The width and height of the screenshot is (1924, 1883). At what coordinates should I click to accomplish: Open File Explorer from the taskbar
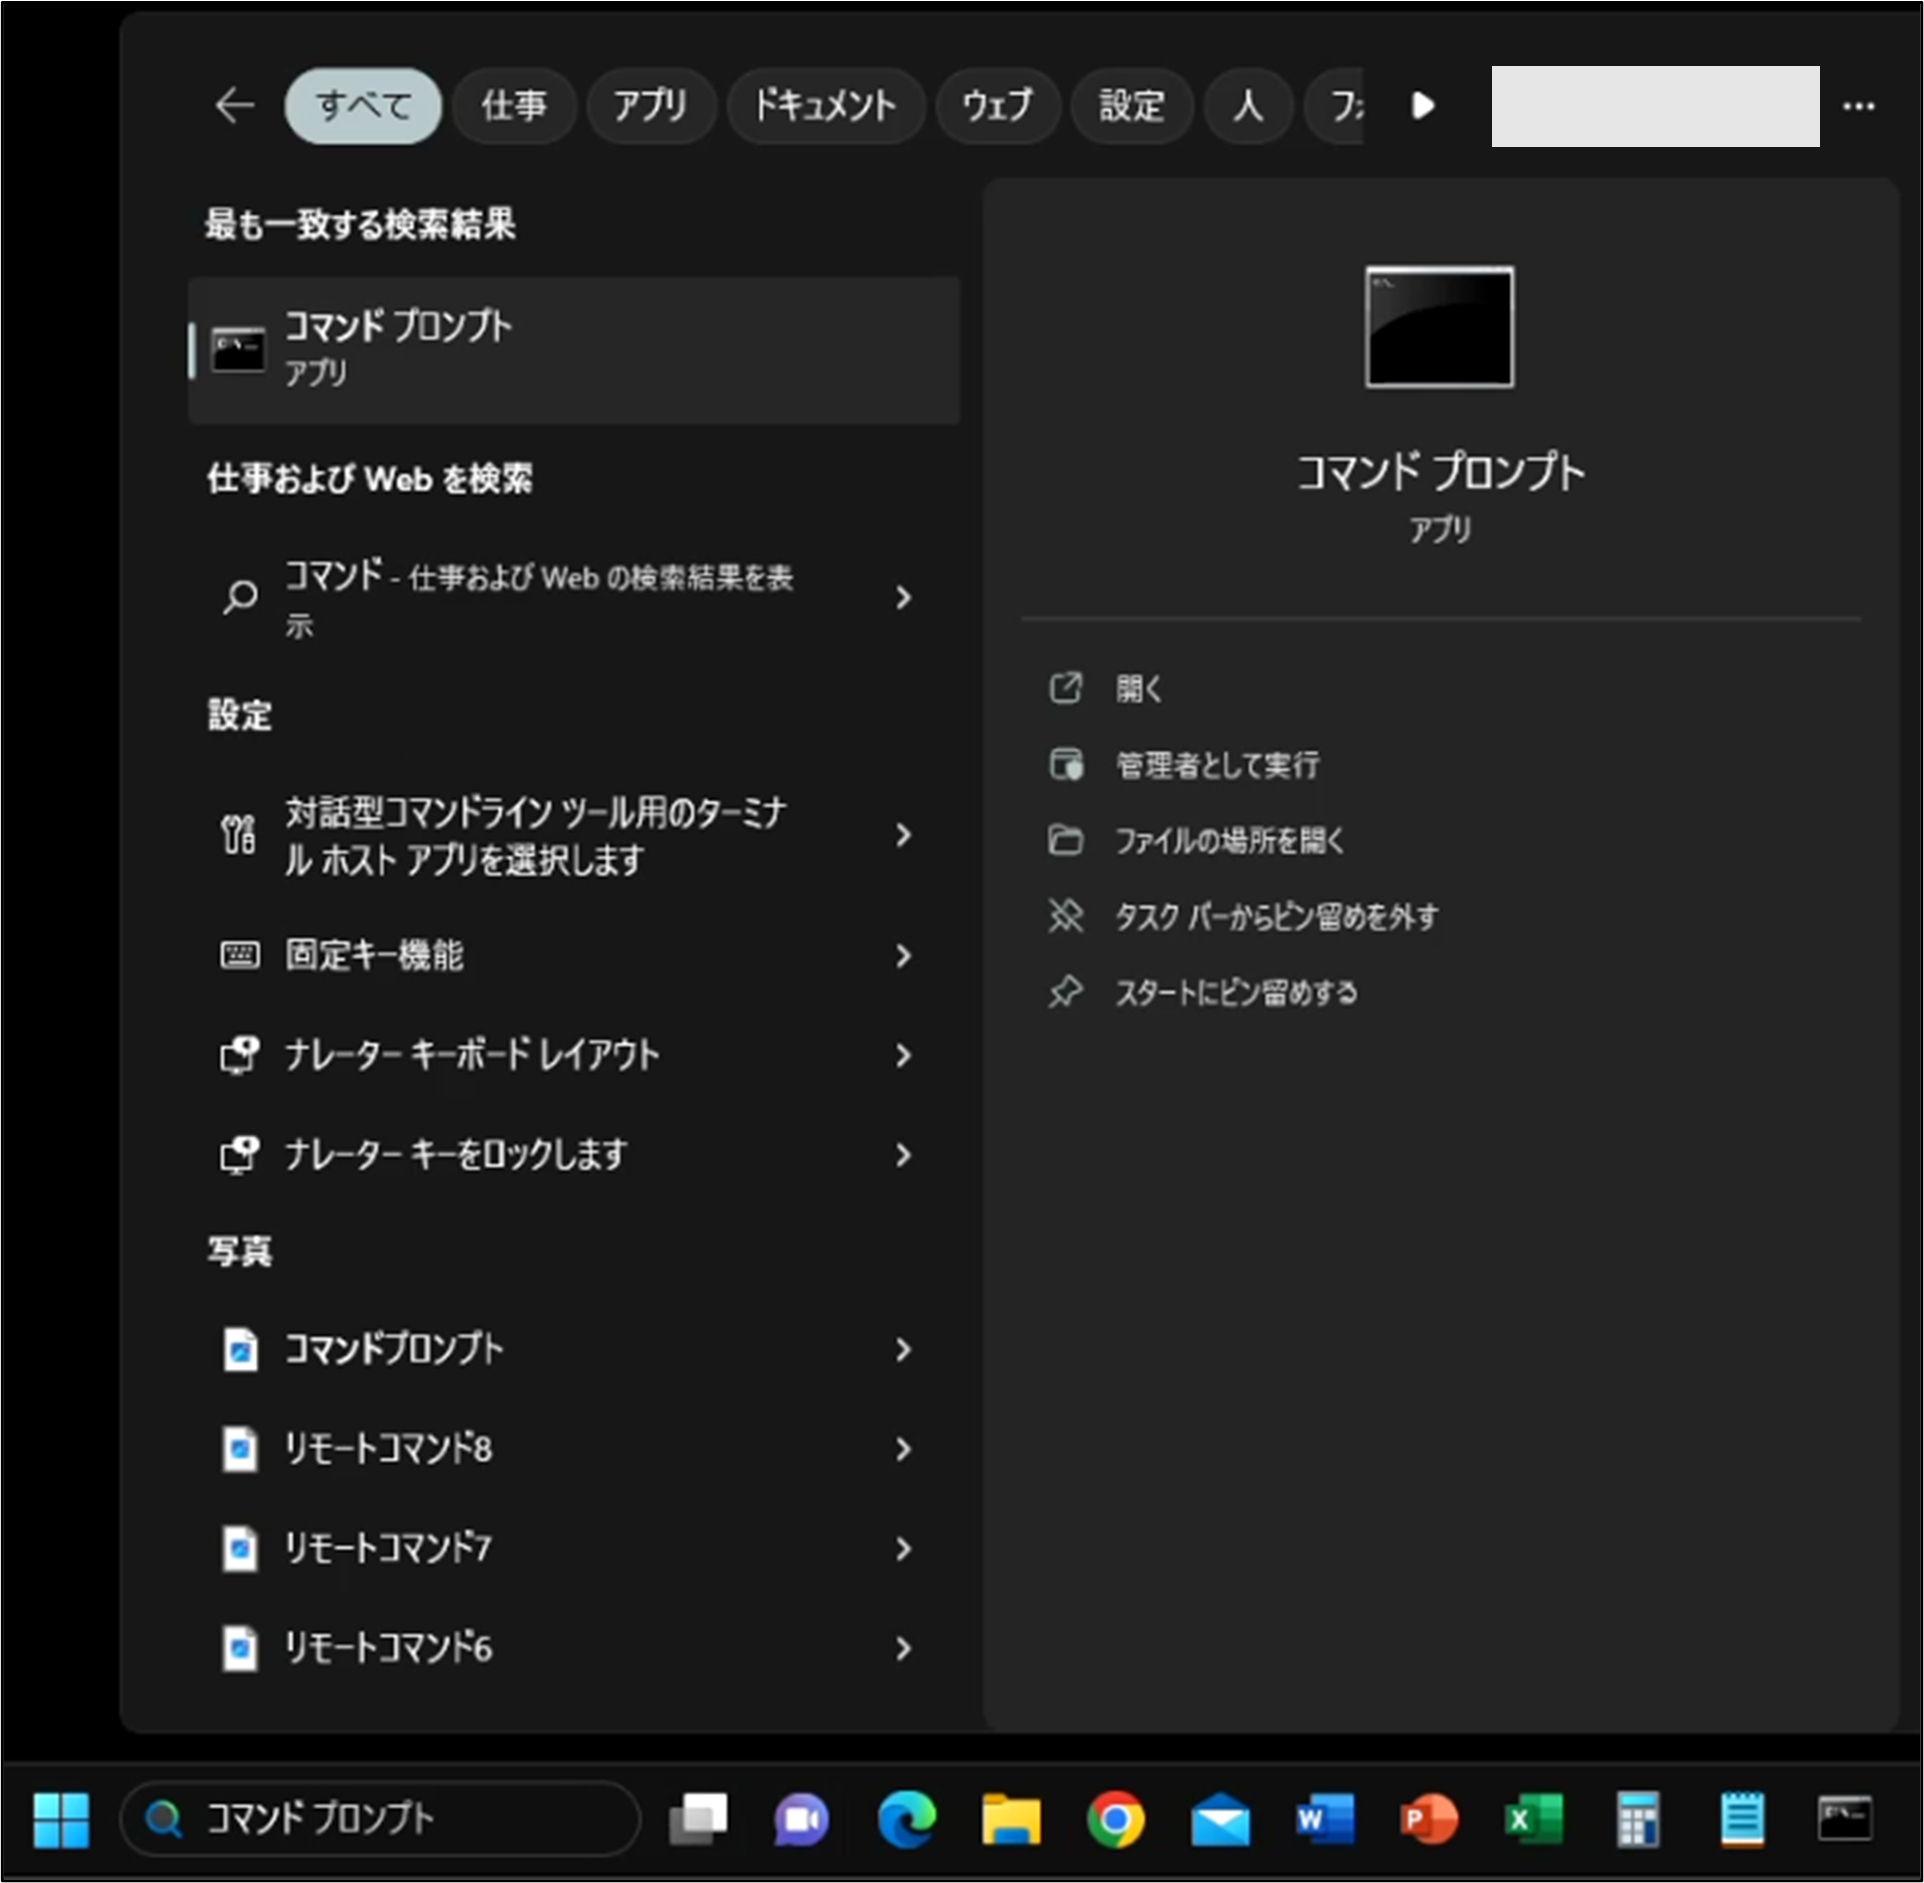pyautogui.click(x=1011, y=1820)
